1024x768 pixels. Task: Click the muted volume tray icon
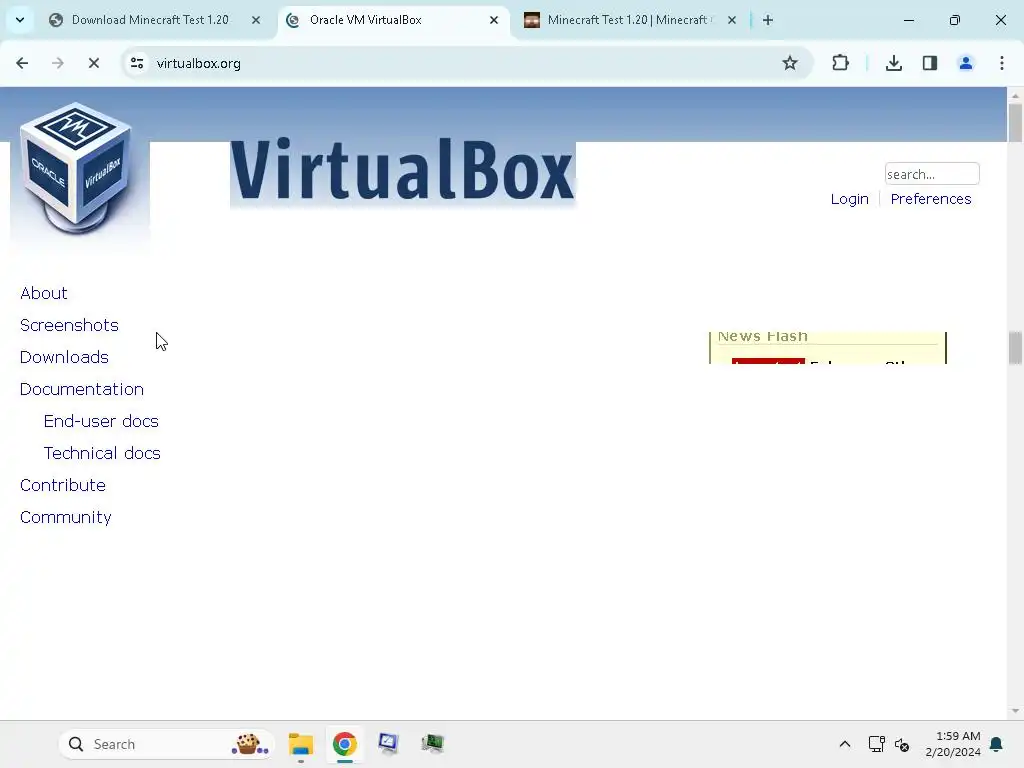[902, 744]
